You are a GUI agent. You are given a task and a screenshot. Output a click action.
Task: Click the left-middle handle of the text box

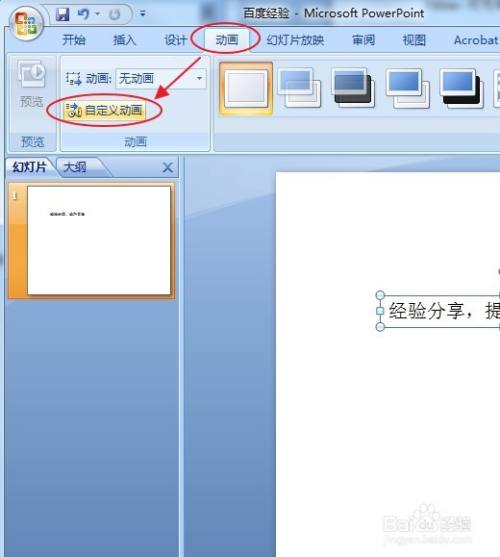pos(380,311)
